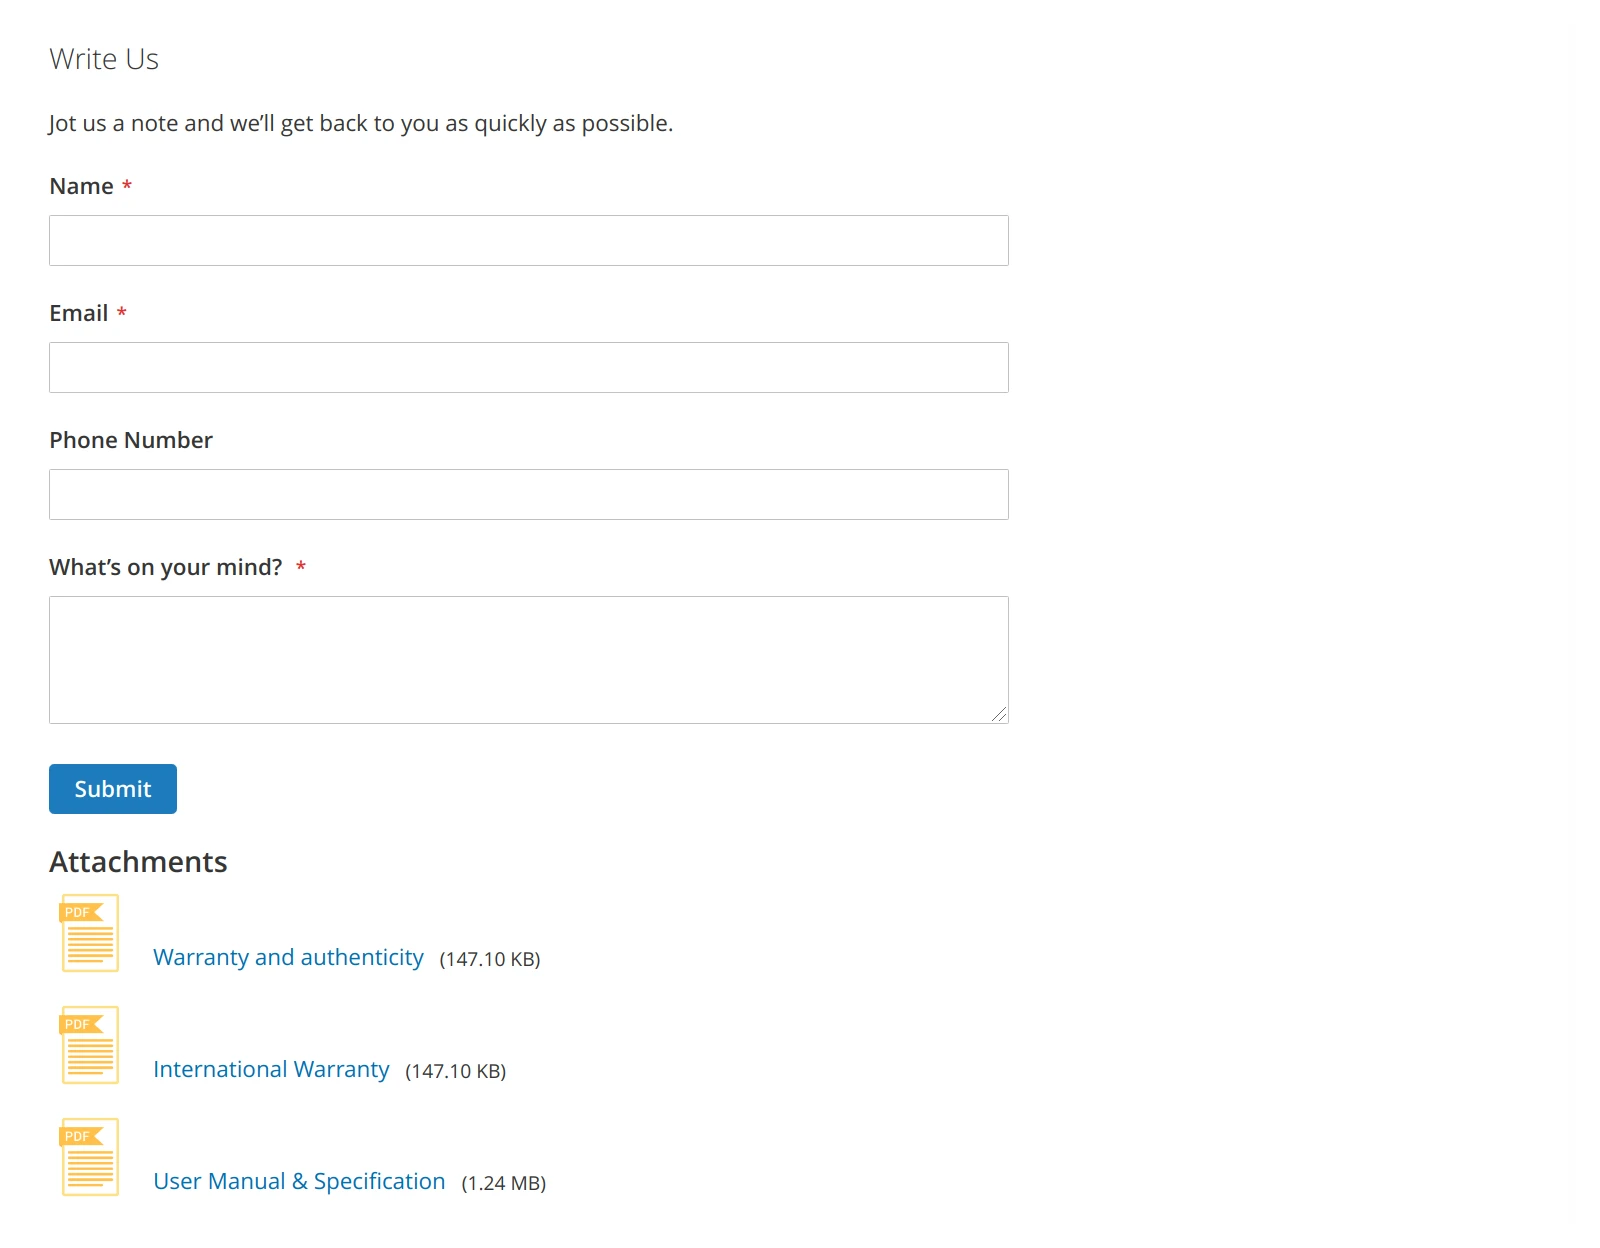The height and width of the screenshot is (1248, 1600).
Task: Open the Warranty and authenticity link
Action: click(288, 957)
